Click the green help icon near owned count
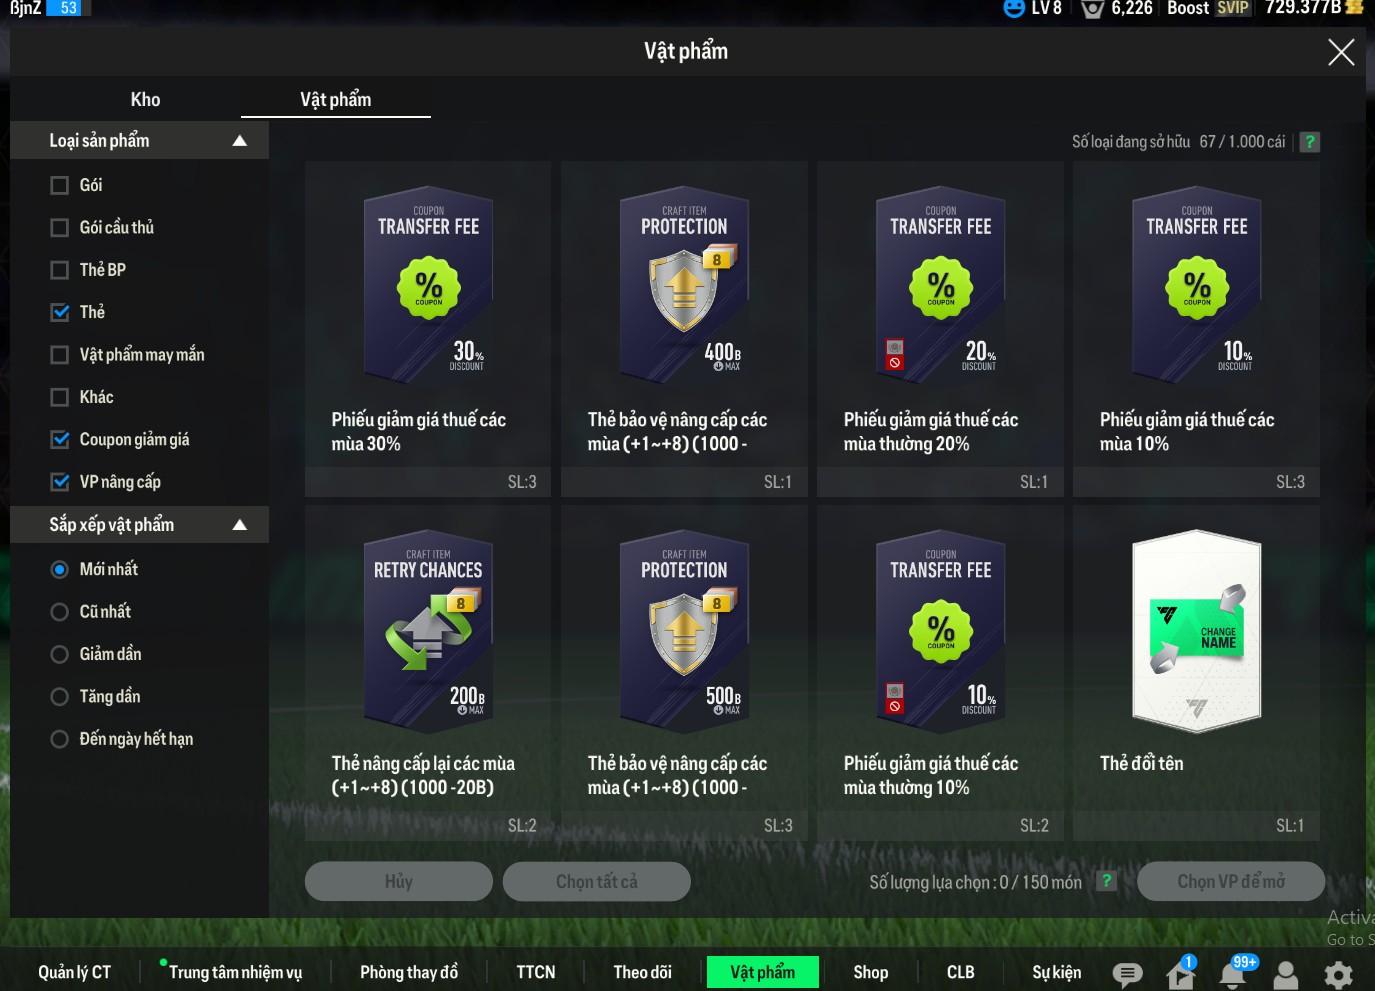 coord(1309,142)
